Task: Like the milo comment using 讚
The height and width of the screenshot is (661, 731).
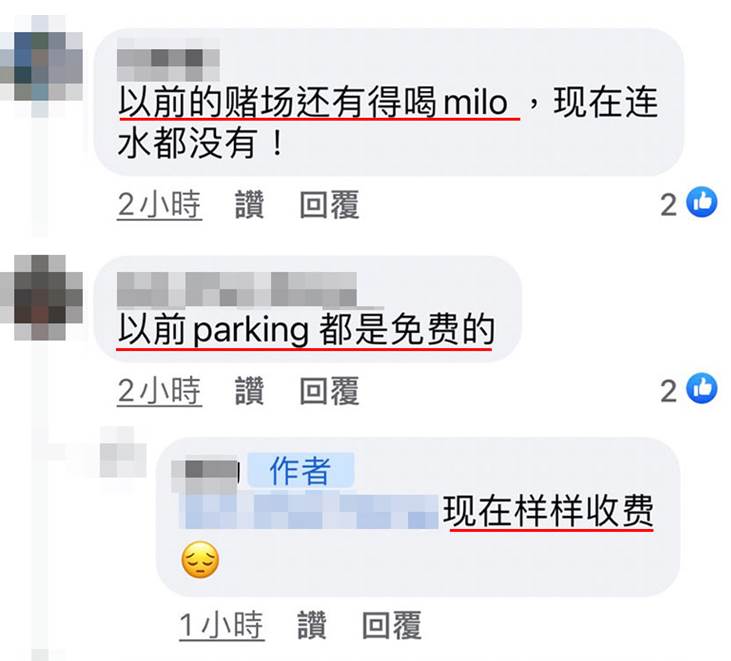Action: tap(249, 205)
